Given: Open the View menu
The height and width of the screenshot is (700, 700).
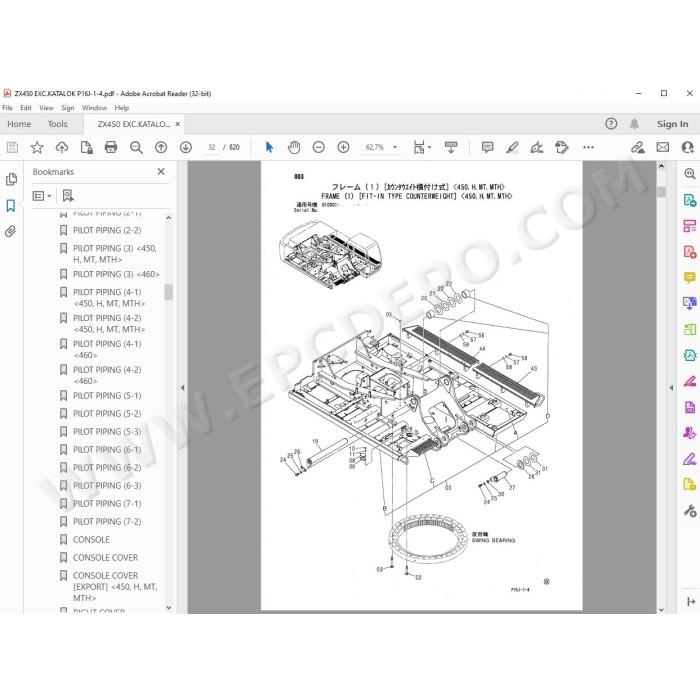Looking at the screenshot, I should pos(46,108).
